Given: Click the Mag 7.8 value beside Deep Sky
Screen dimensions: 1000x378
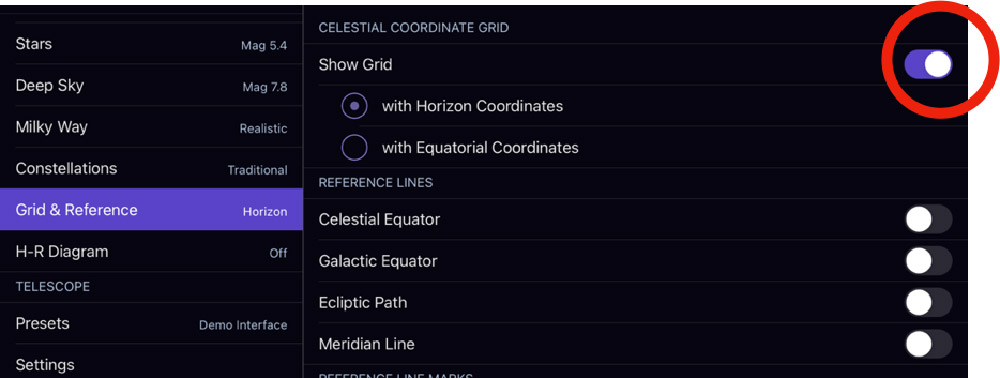Looking at the screenshot, I should coord(265,87).
